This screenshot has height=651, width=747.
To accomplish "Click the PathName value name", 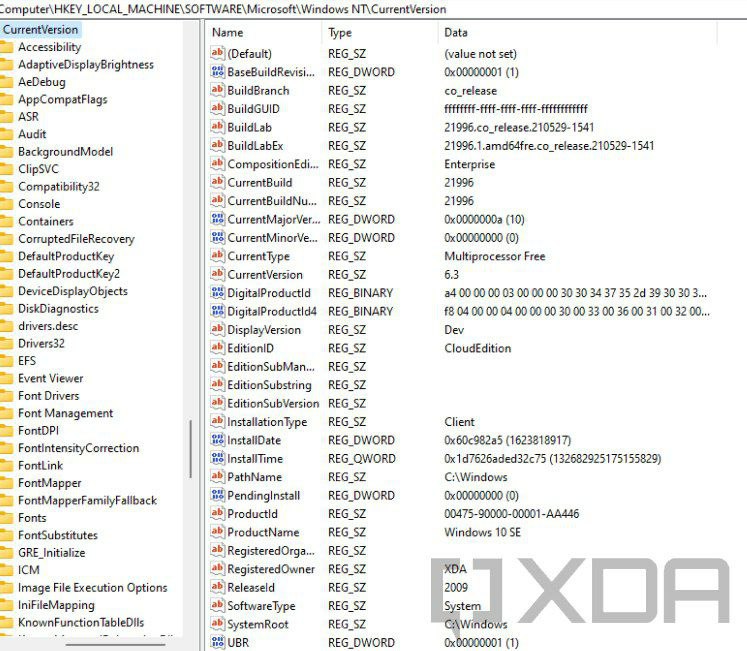I will [254, 477].
